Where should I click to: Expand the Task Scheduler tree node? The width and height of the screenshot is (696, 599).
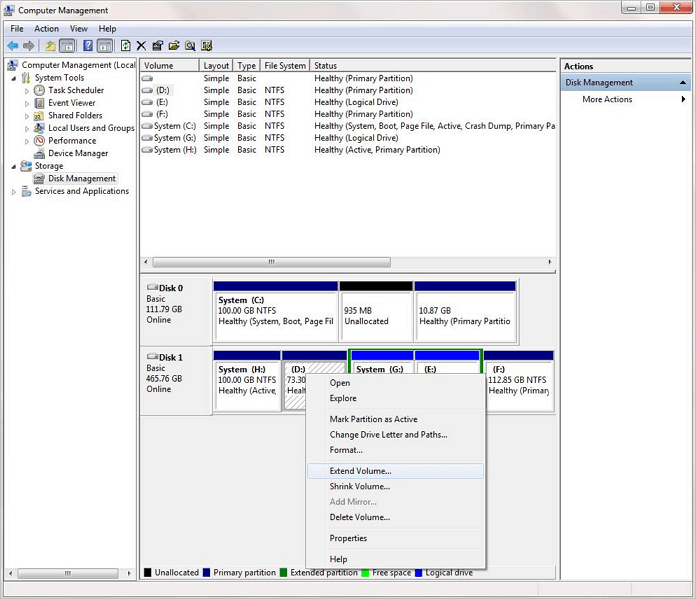pos(27,90)
